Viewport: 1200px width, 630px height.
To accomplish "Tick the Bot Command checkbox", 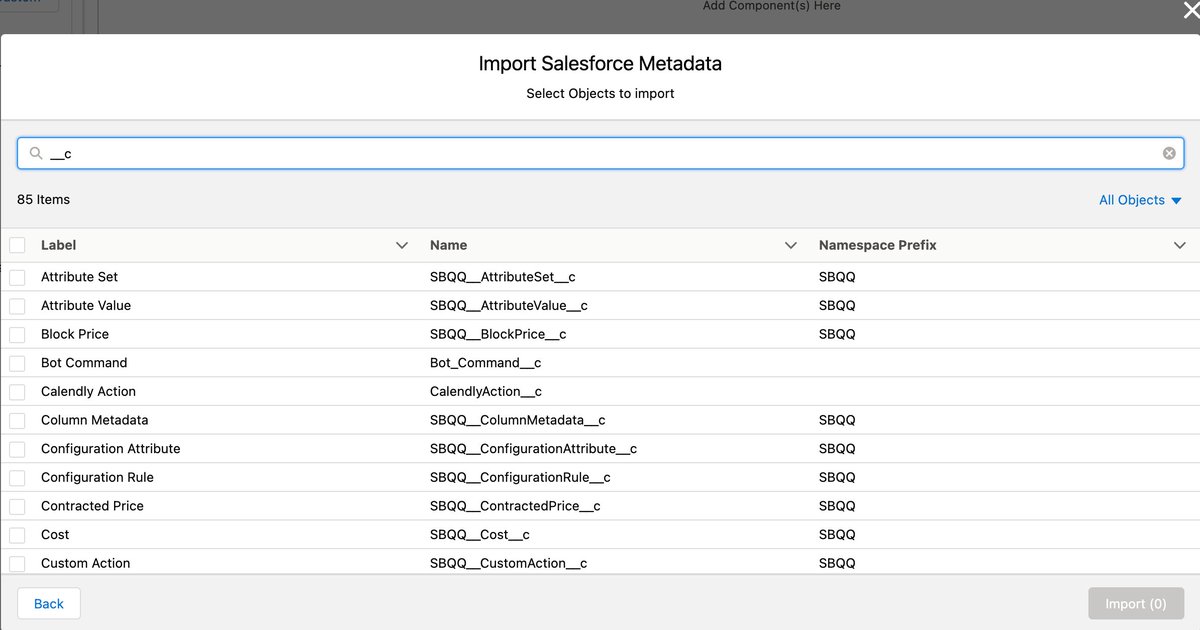I will [x=17, y=363].
